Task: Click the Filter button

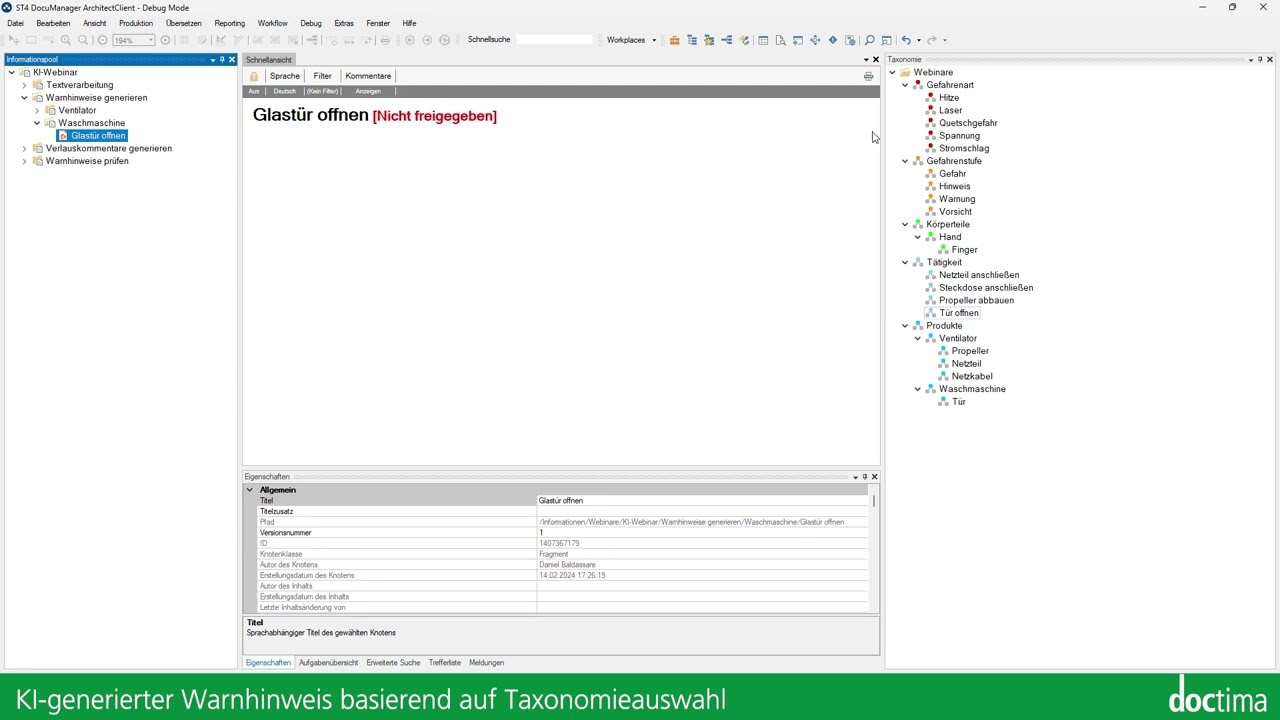Action: click(x=322, y=76)
